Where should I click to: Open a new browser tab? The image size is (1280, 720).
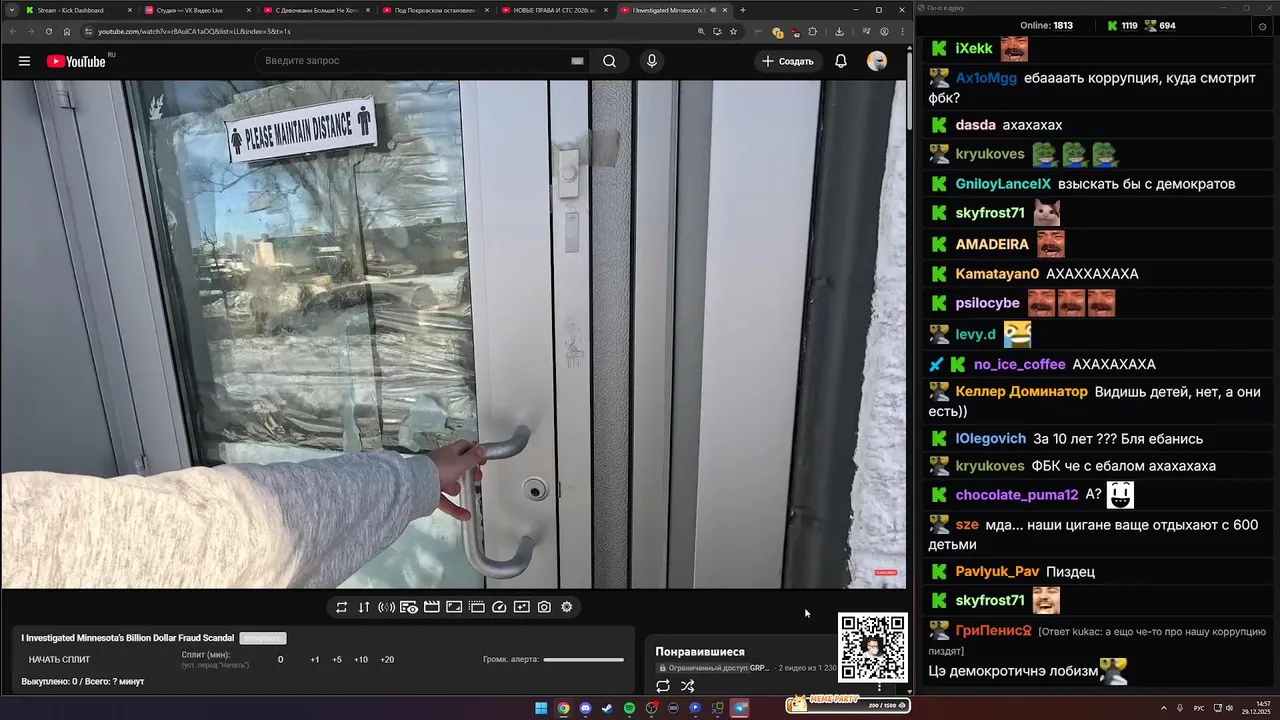click(742, 10)
